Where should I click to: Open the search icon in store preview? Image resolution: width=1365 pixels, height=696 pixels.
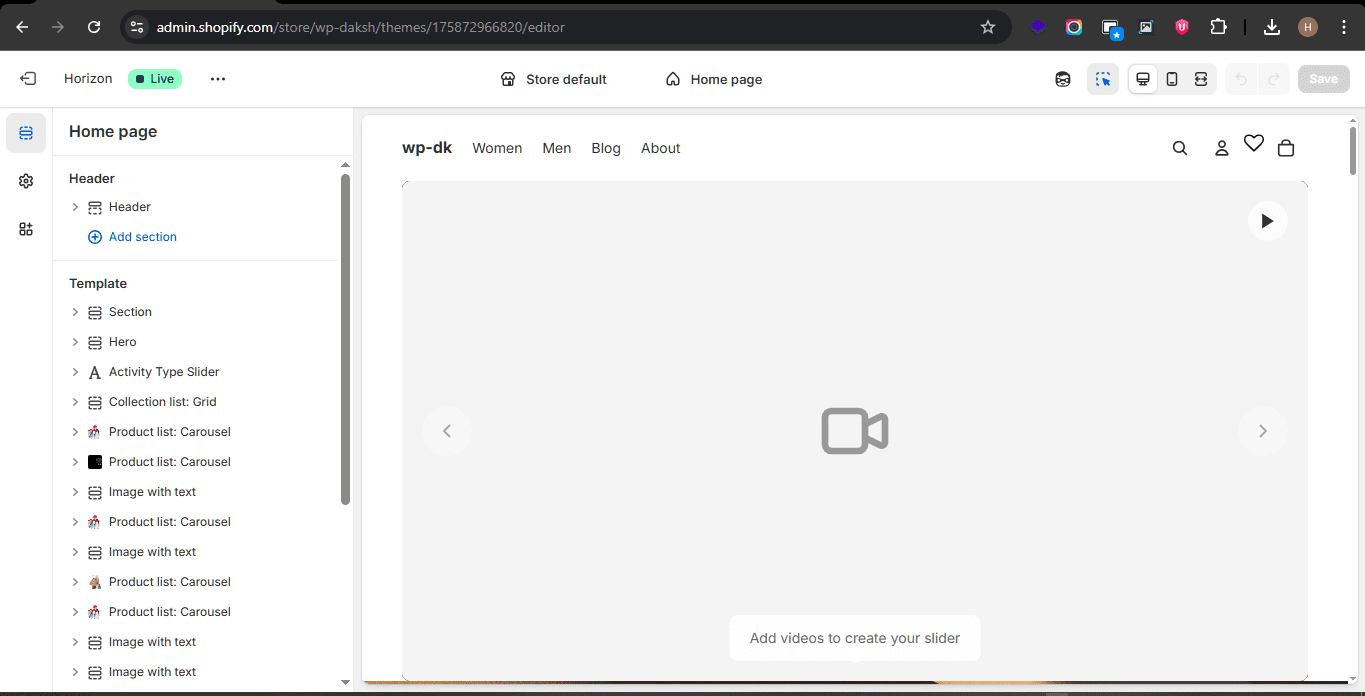(1180, 147)
